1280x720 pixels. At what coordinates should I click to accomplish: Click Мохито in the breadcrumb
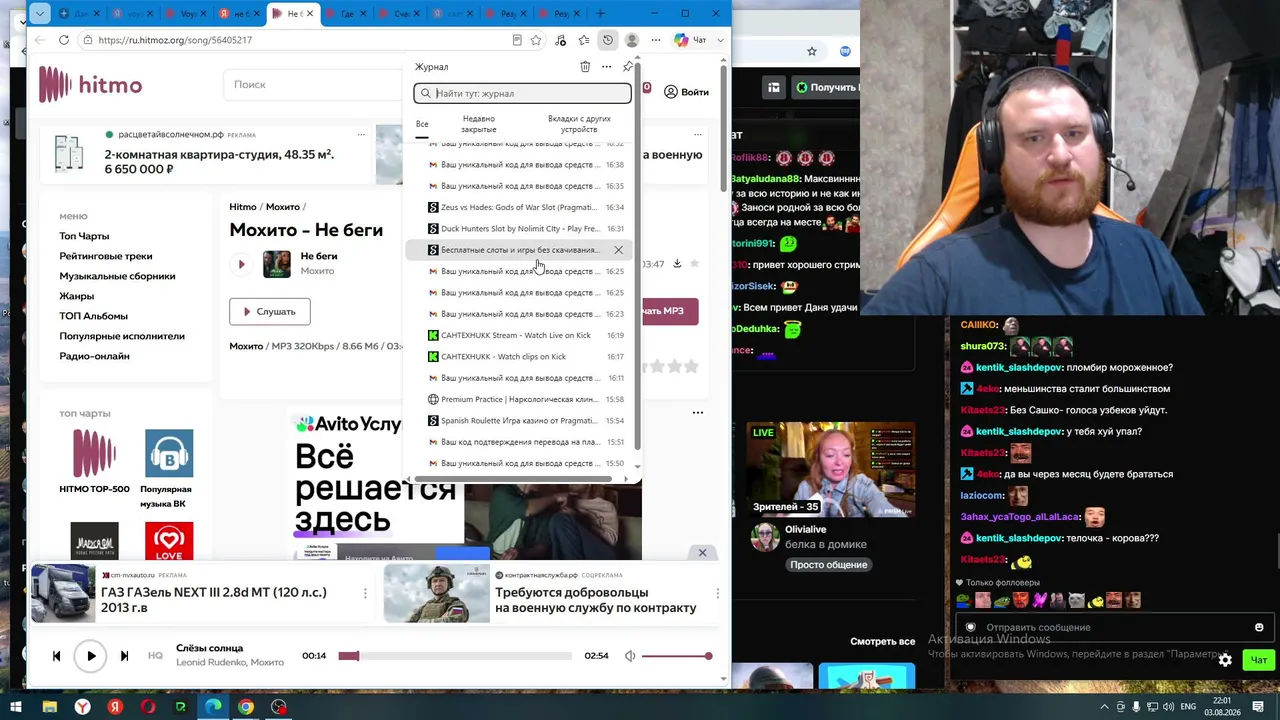click(283, 207)
